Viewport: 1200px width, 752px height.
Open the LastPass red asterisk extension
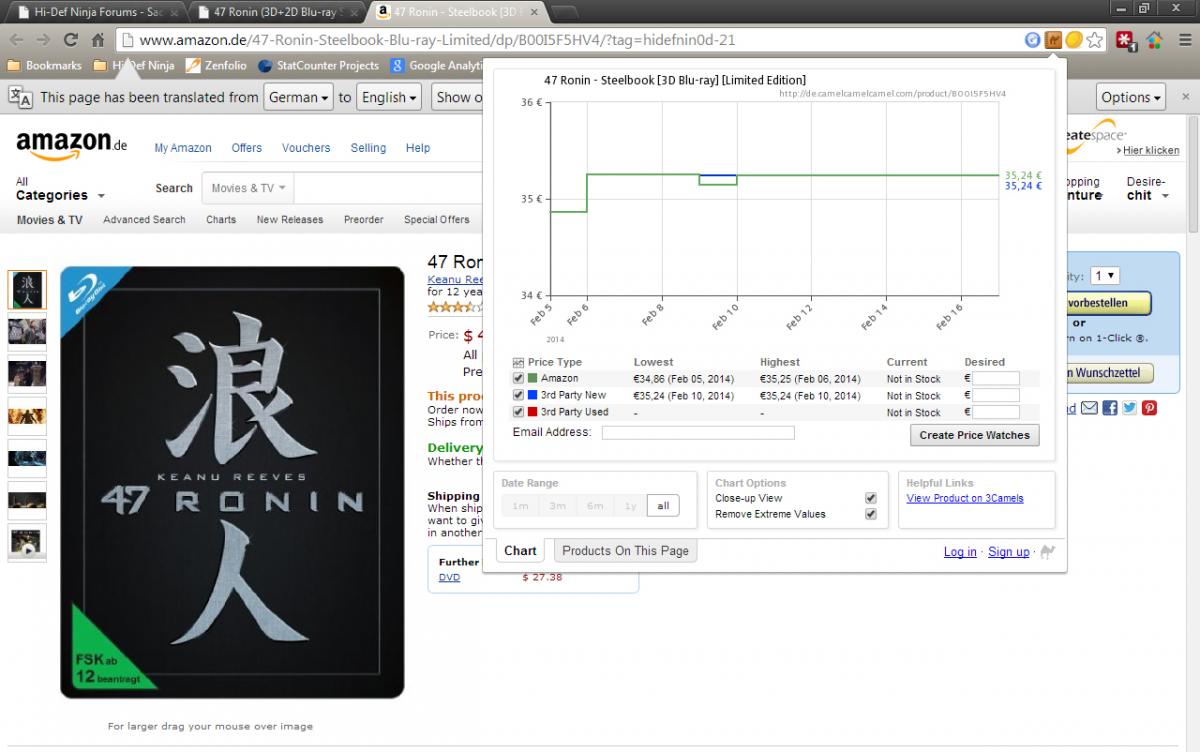(1126, 40)
